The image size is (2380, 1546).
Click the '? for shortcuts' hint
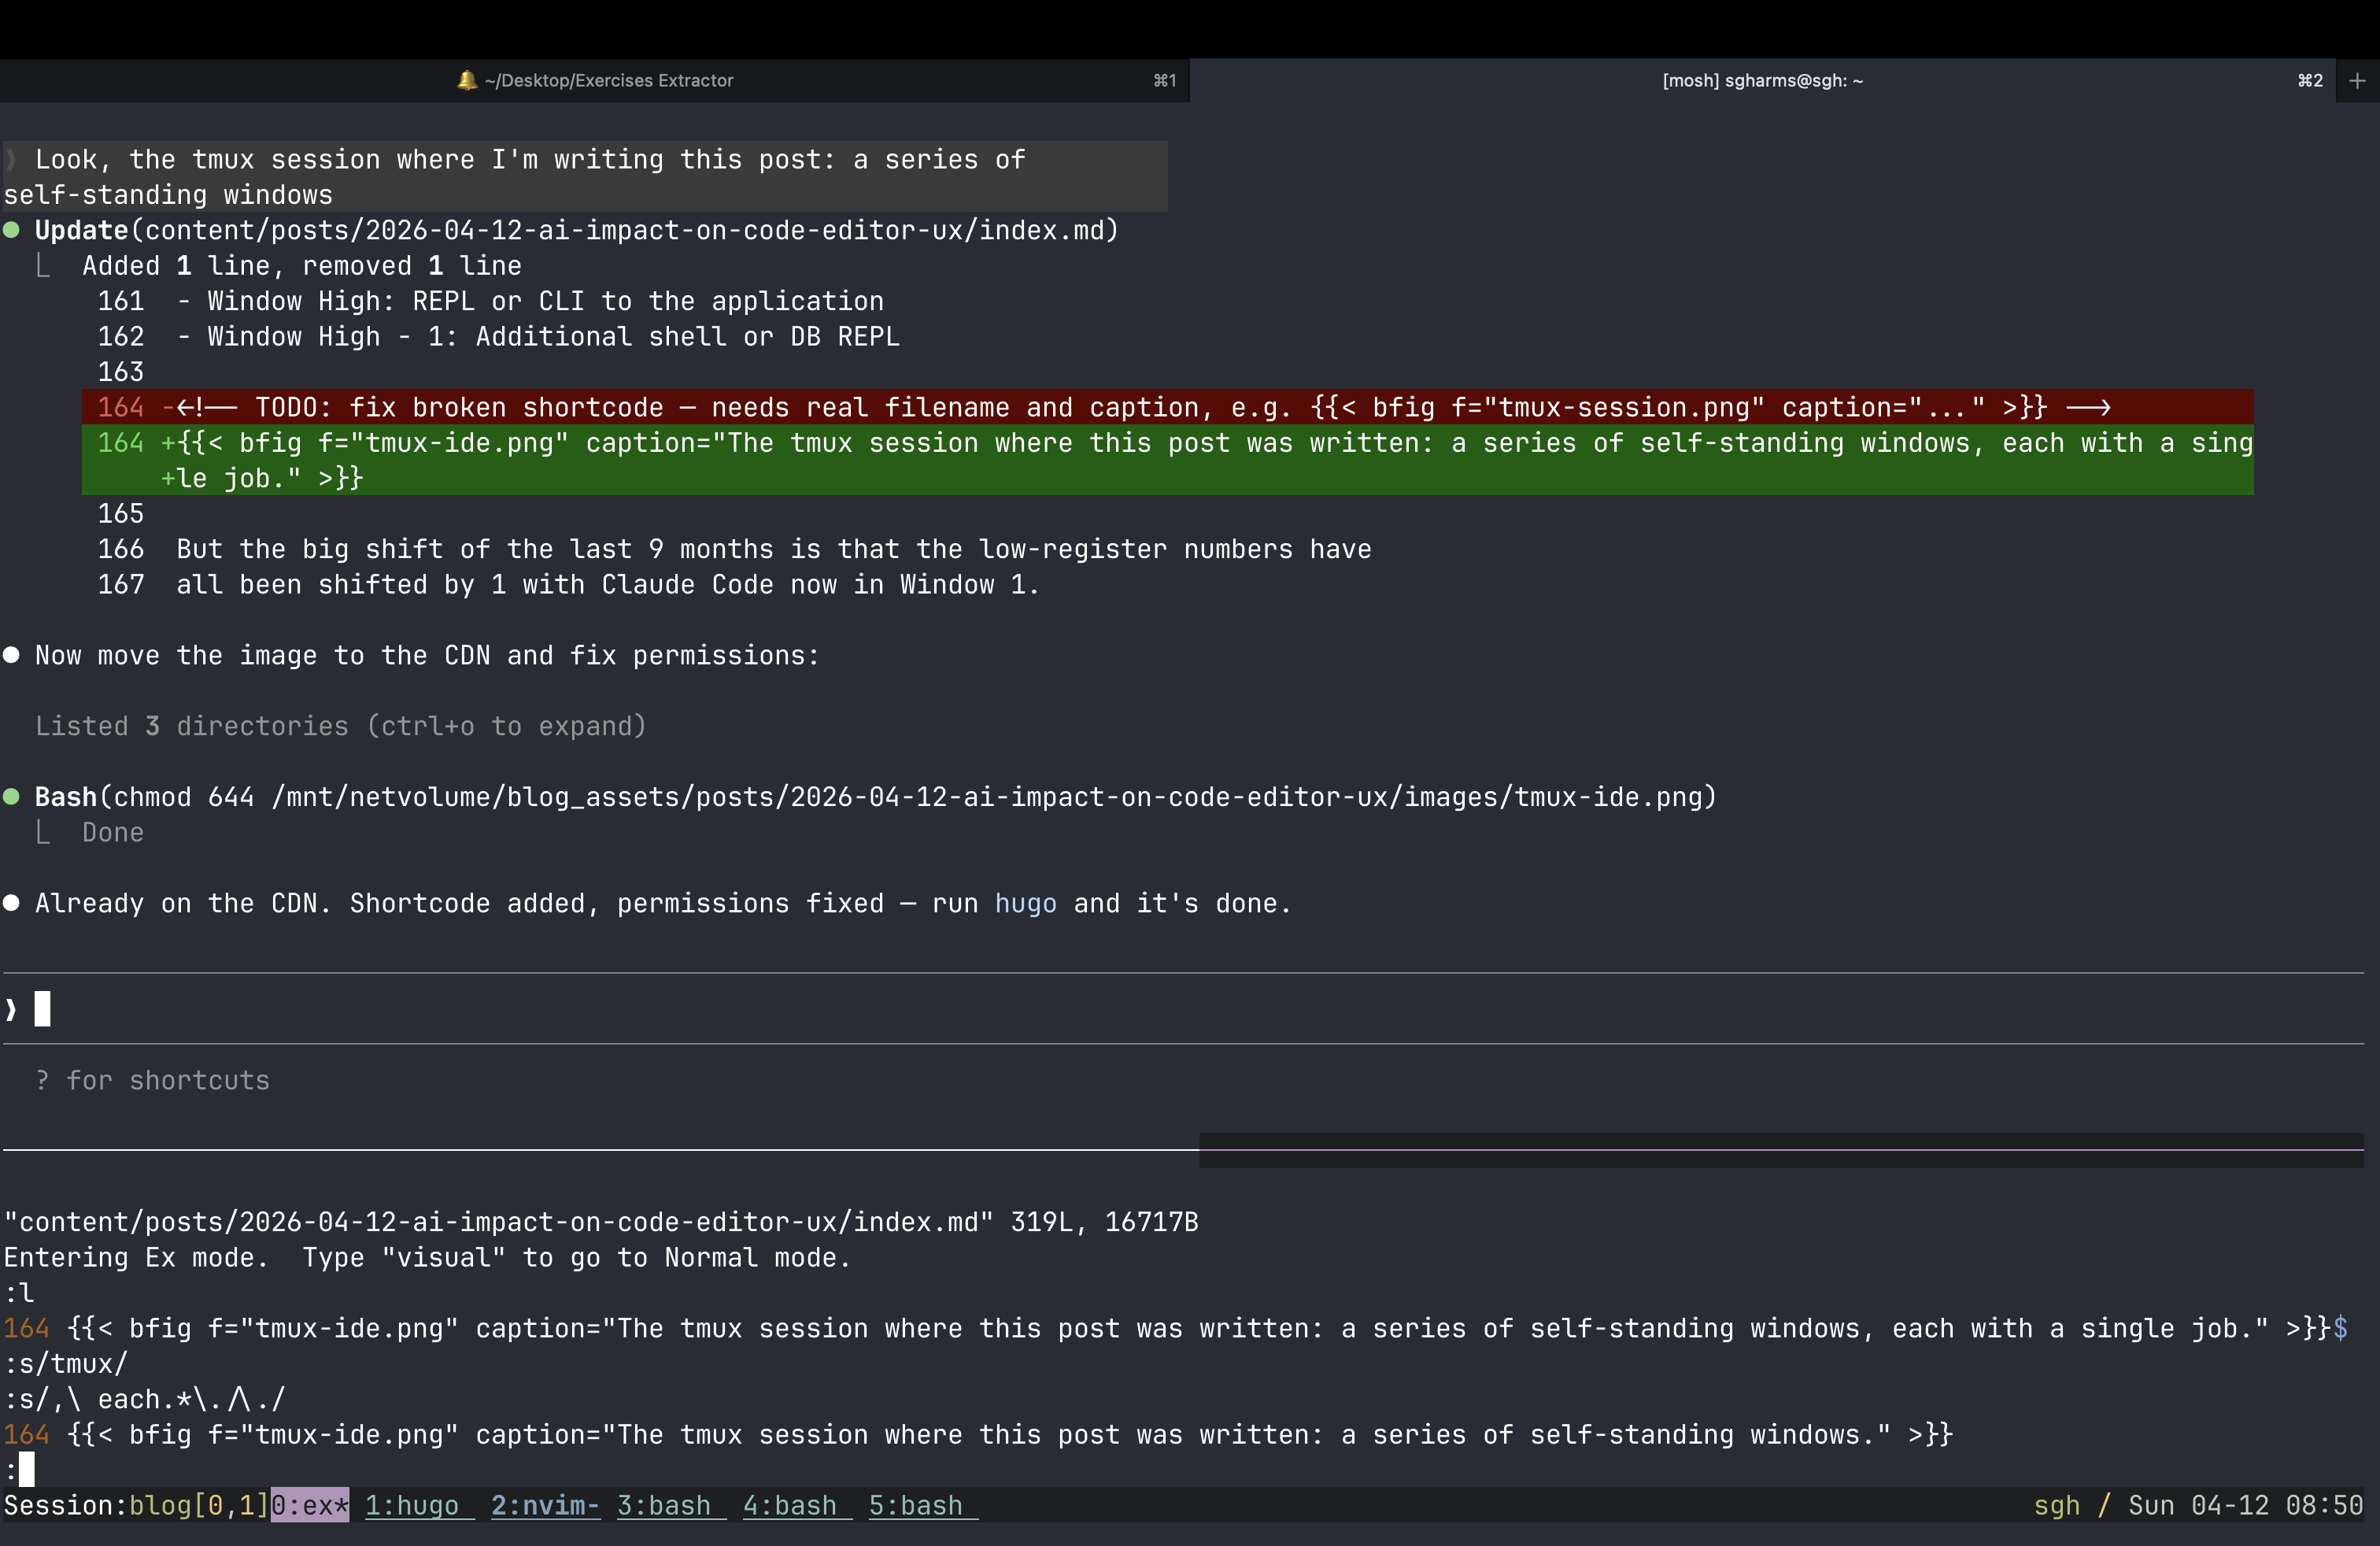[x=151, y=1080]
